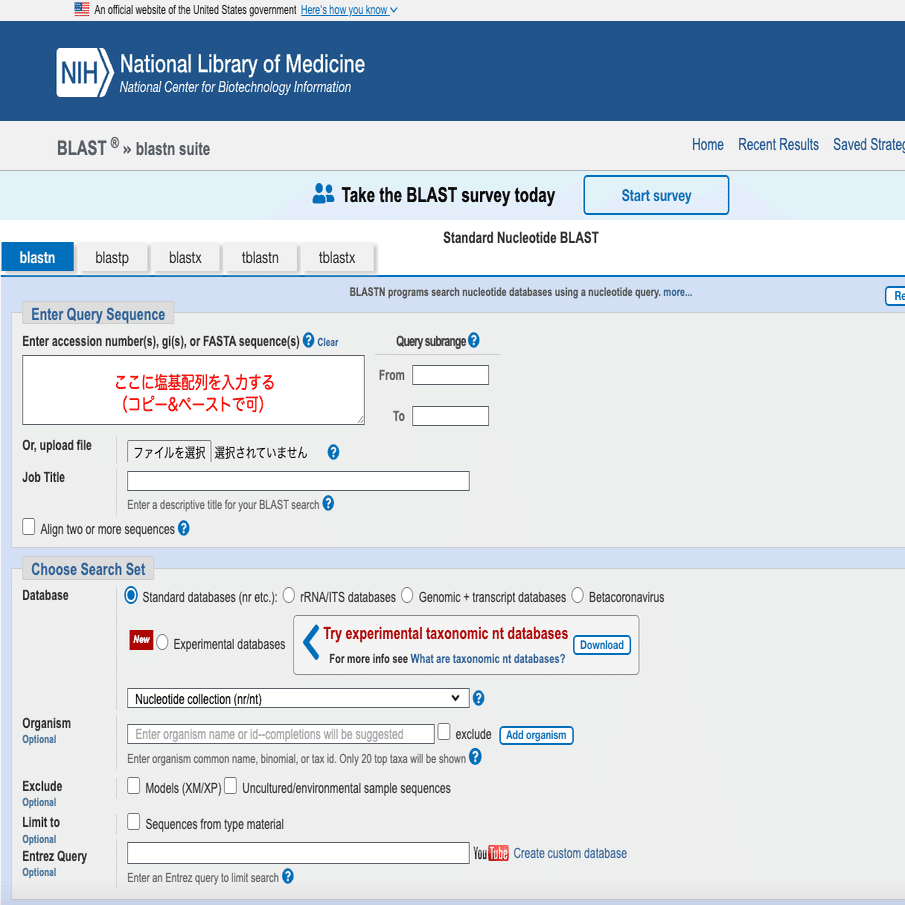Click Query subrange To field
This screenshot has width=905, height=905.
(450, 416)
